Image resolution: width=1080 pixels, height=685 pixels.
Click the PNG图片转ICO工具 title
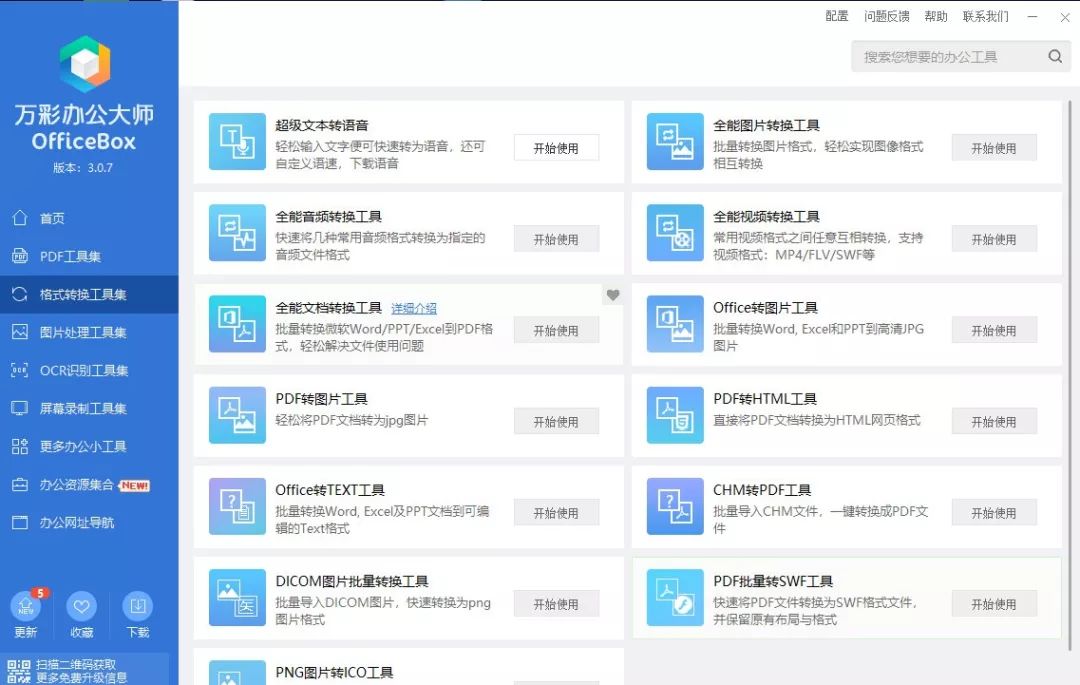(334, 673)
